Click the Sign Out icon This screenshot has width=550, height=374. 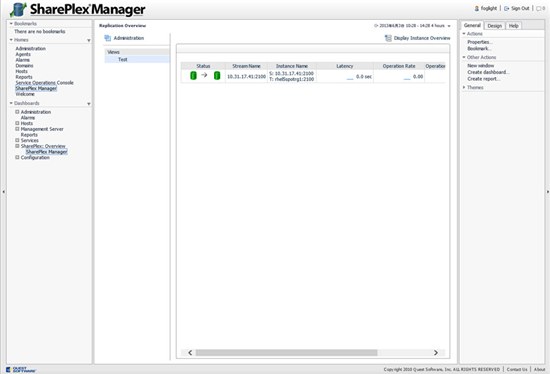click(x=507, y=8)
